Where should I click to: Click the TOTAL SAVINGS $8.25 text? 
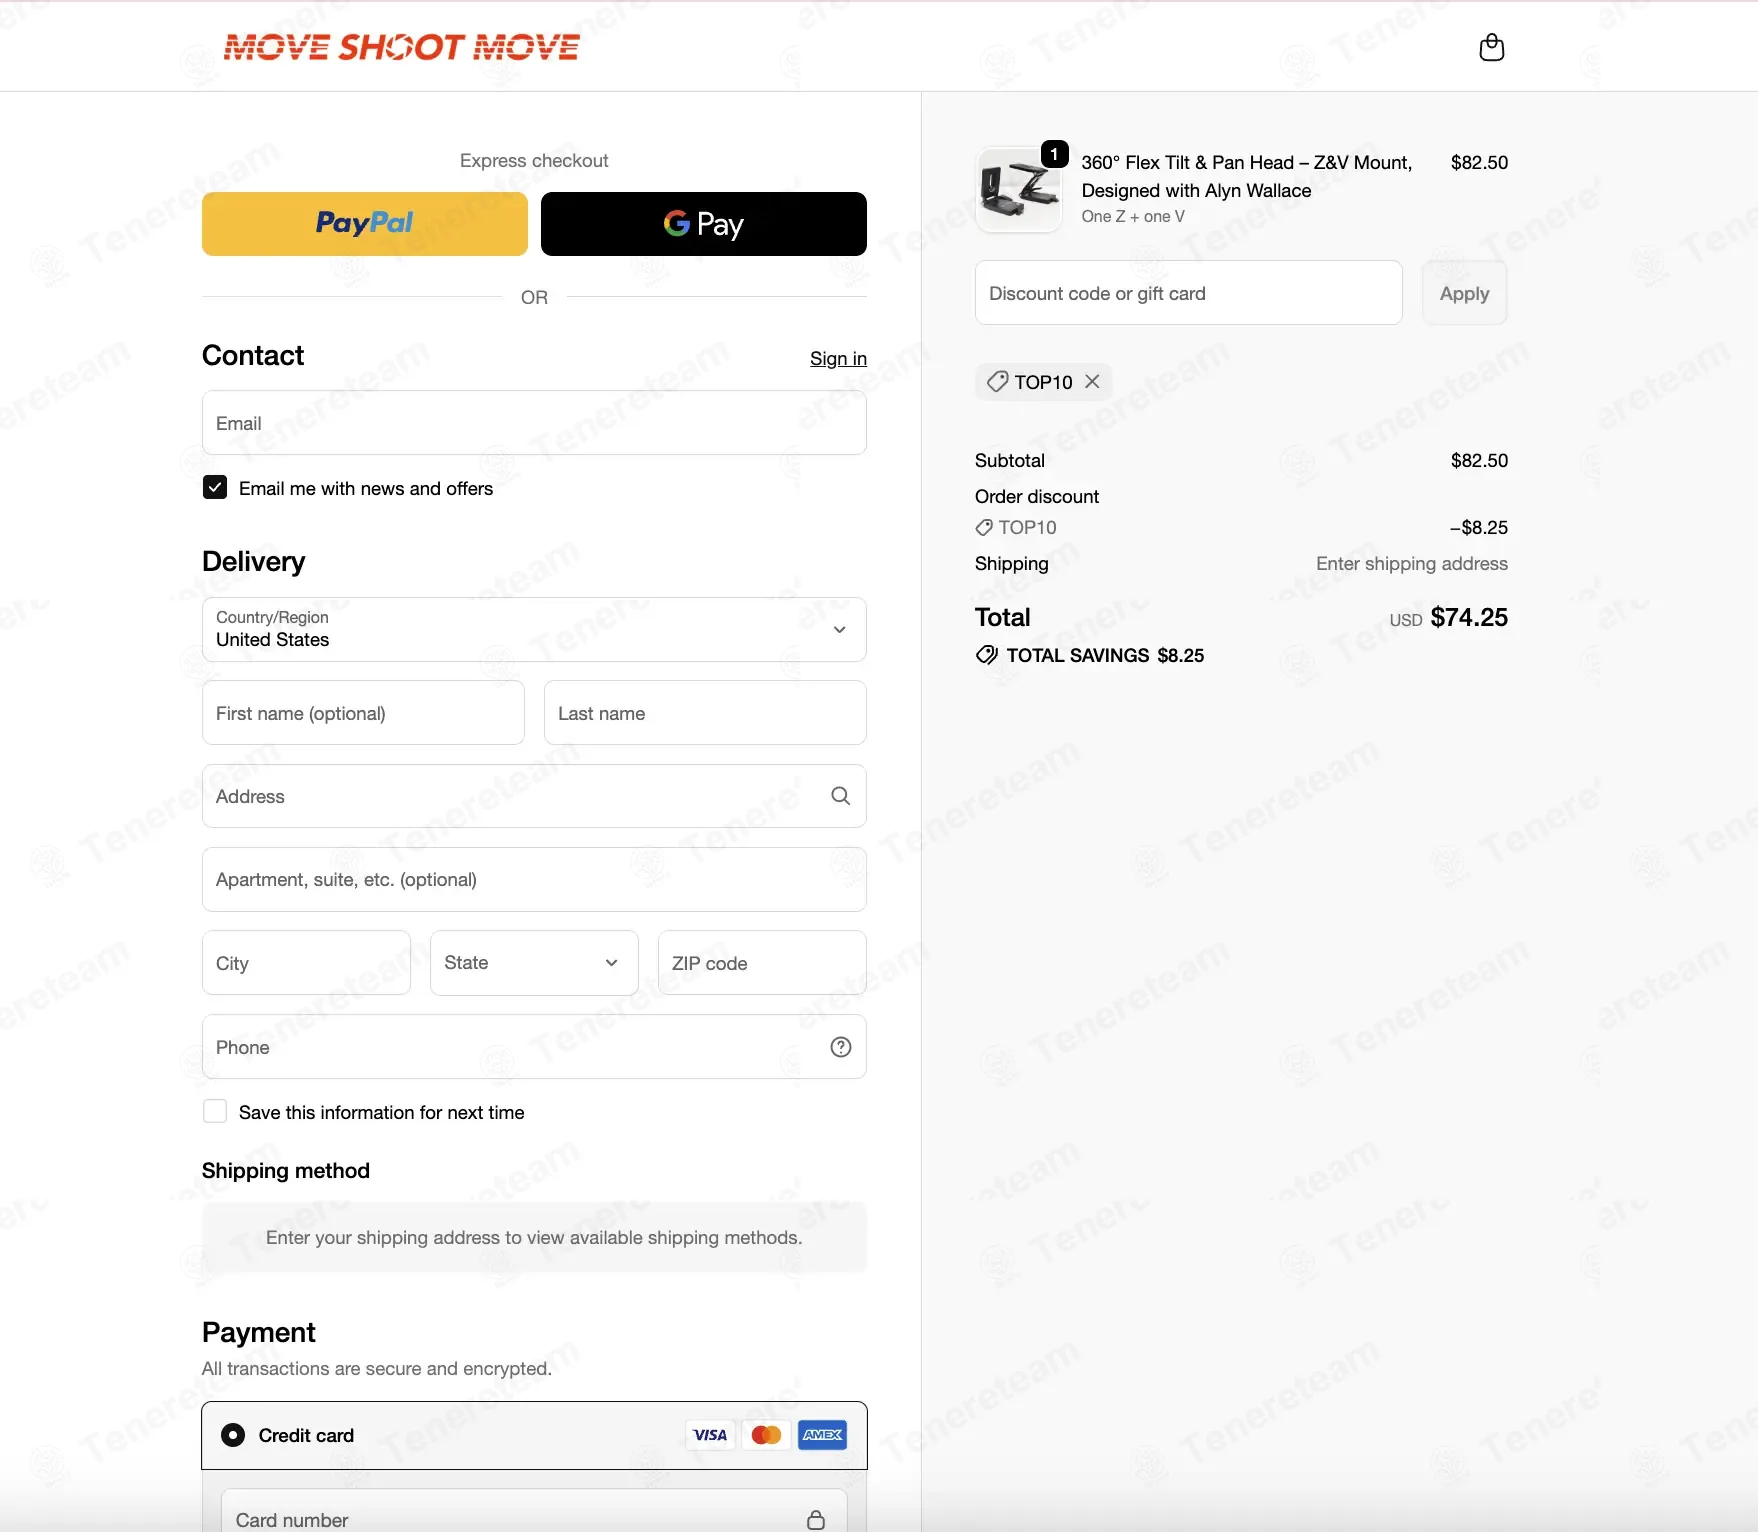point(1105,655)
